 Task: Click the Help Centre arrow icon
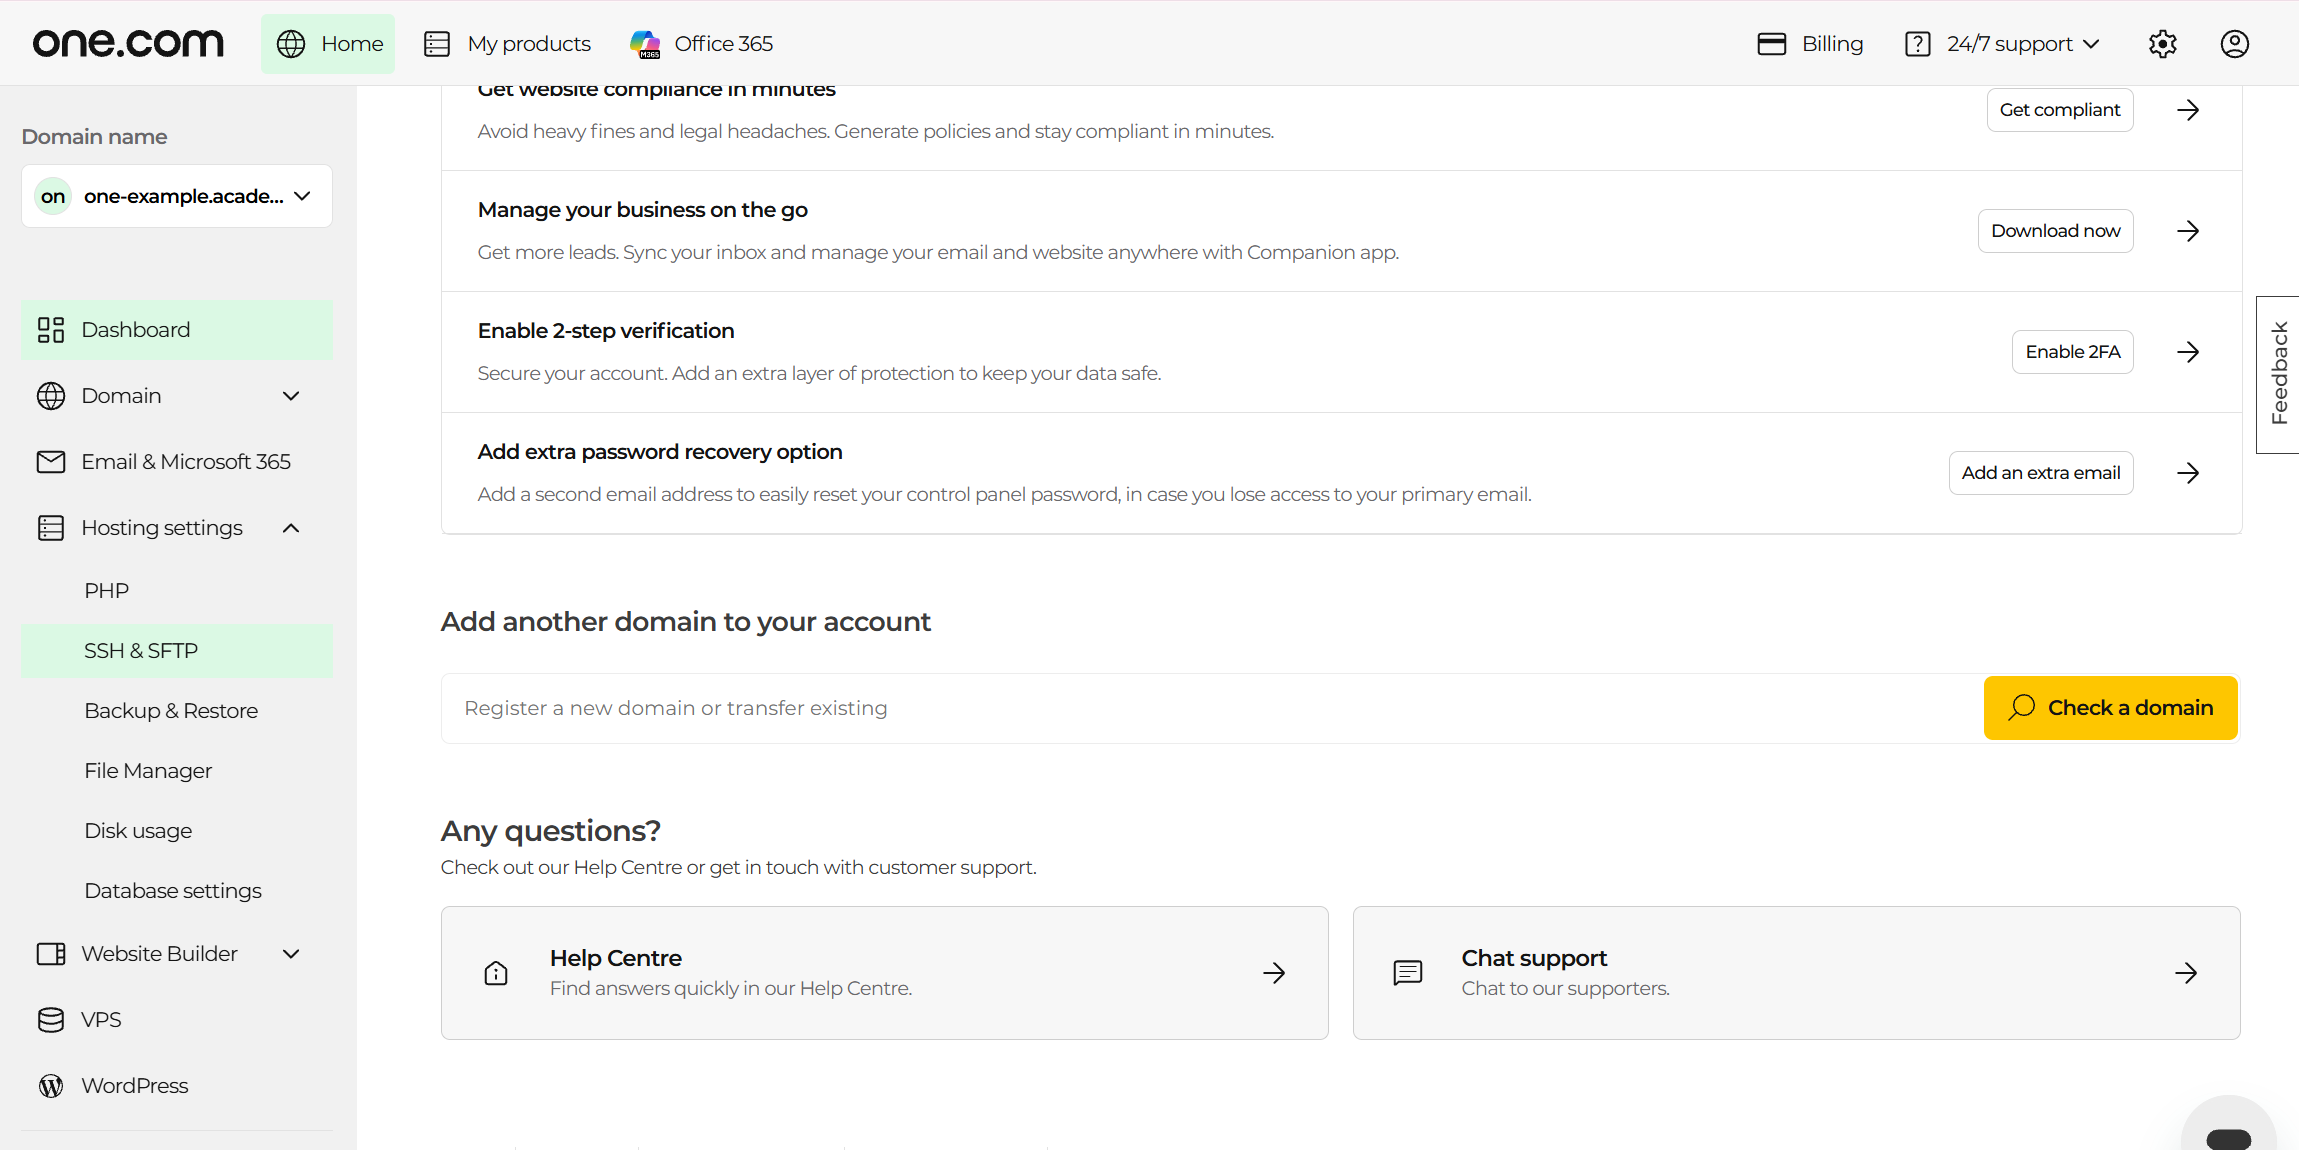tap(1274, 973)
